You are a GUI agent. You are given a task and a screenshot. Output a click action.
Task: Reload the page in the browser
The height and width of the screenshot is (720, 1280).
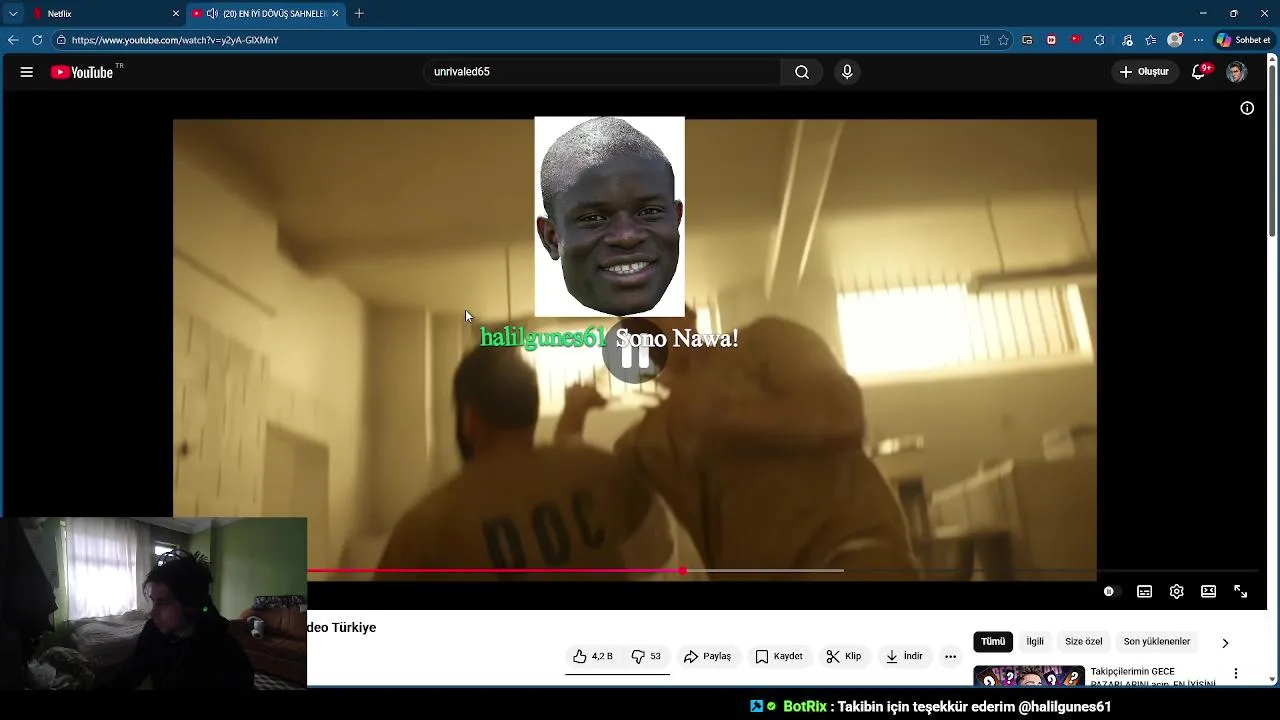click(37, 40)
